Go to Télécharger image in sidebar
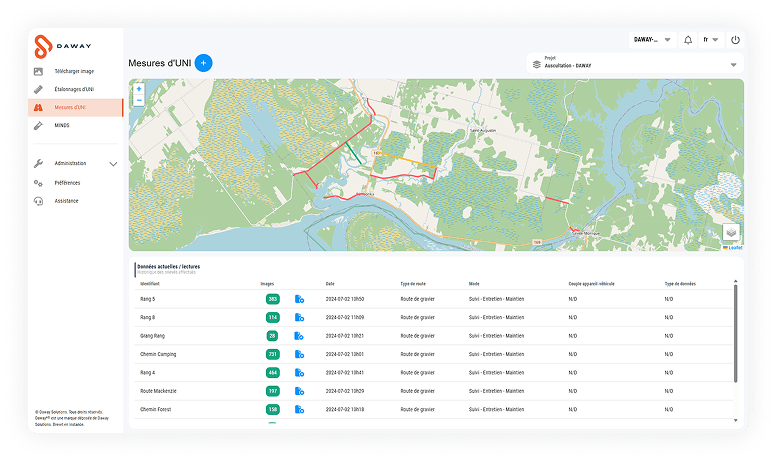The width and height of the screenshot is (776, 461). [73, 71]
